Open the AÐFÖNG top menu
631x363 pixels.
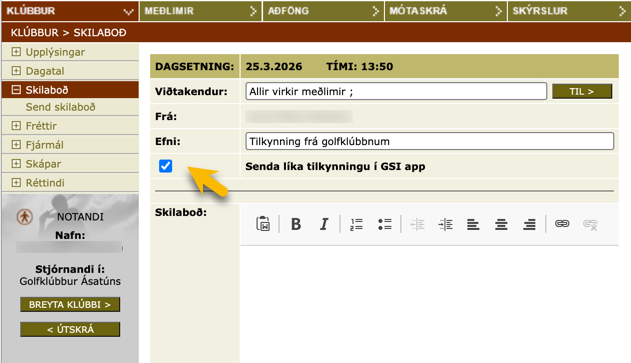tap(323, 11)
